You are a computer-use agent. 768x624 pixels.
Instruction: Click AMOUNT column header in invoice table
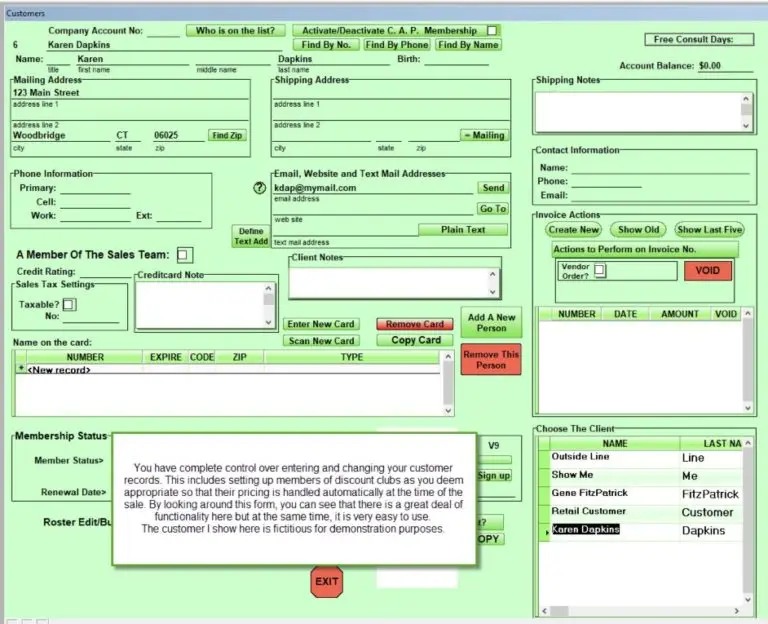pos(679,314)
